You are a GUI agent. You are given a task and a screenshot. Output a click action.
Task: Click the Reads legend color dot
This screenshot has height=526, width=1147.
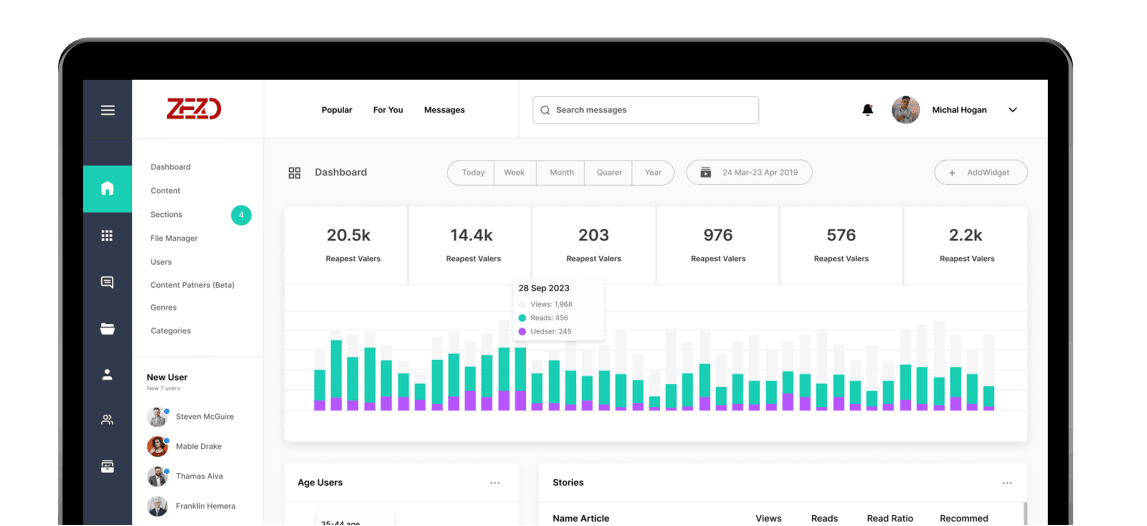pyautogui.click(x=522, y=318)
